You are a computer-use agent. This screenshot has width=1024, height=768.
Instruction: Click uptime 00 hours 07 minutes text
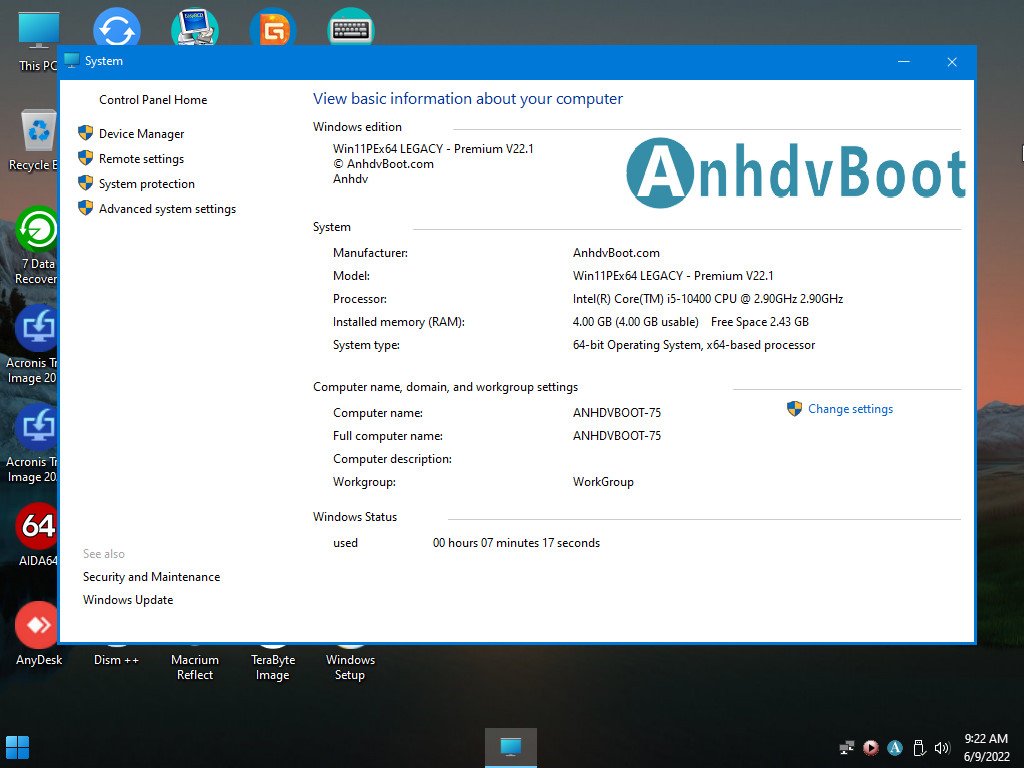coord(516,543)
